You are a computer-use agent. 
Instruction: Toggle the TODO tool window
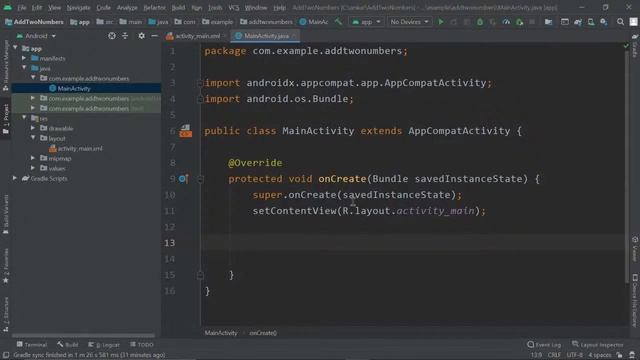(x=142, y=344)
